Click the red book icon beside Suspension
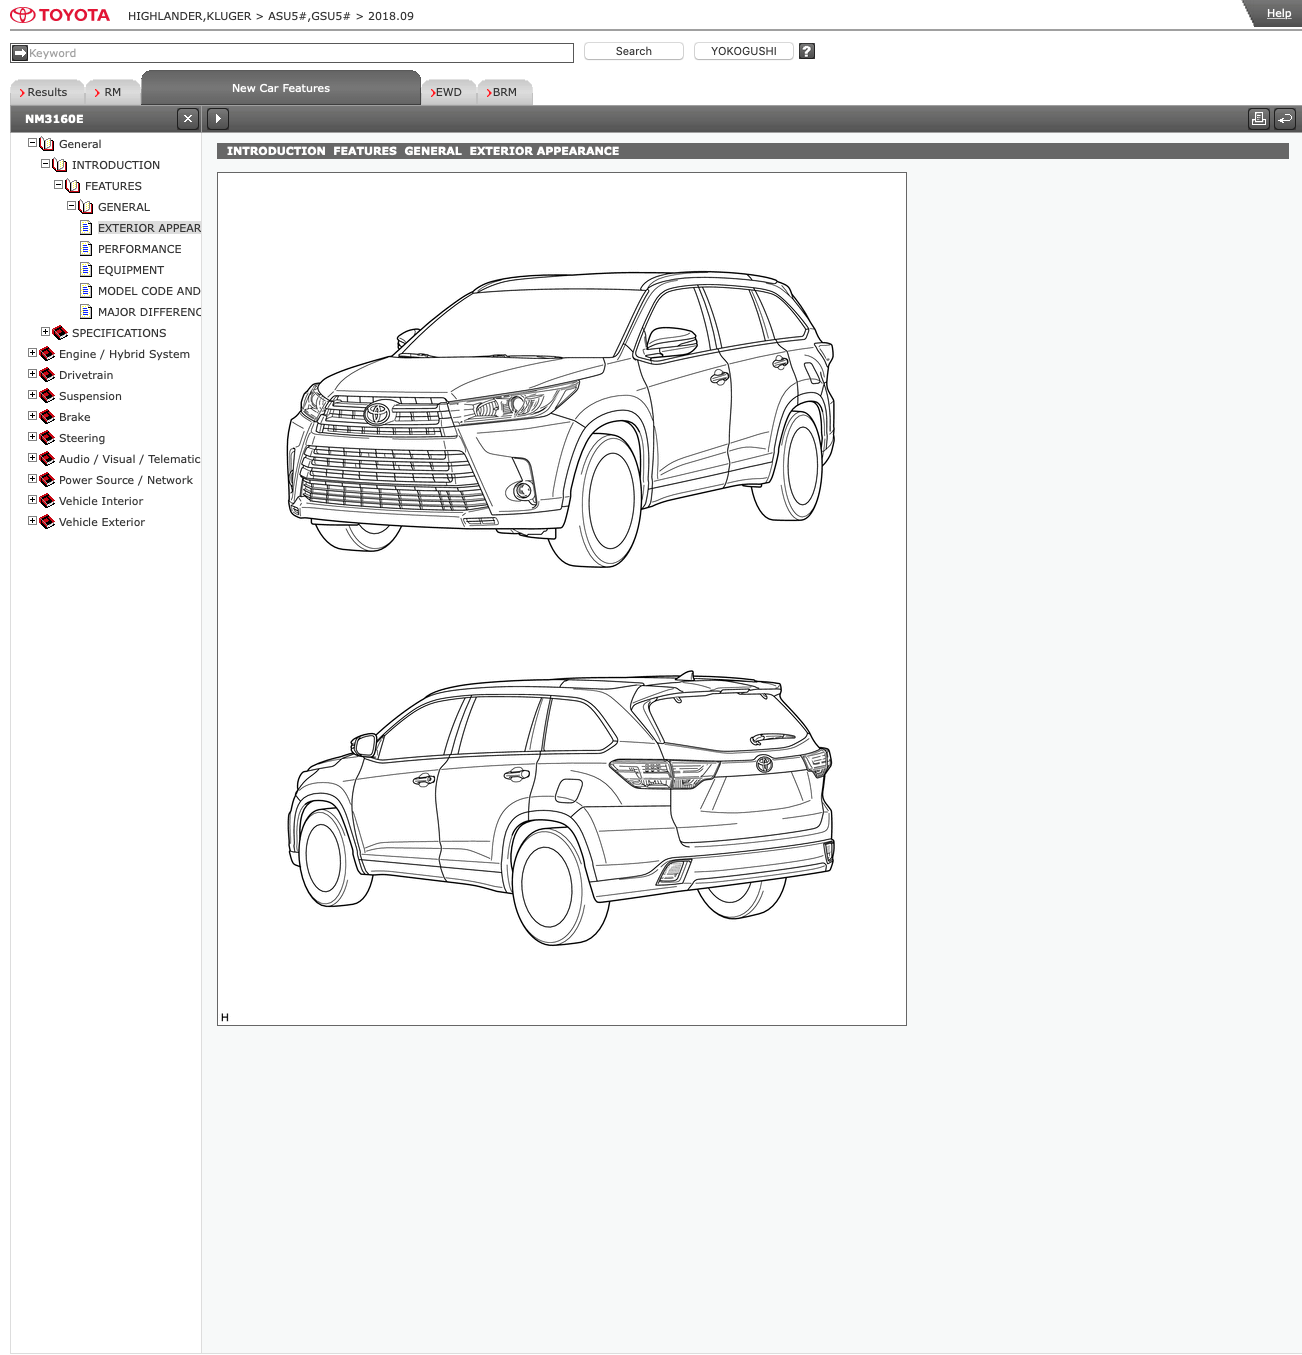1302x1355 pixels. [x=47, y=396]
